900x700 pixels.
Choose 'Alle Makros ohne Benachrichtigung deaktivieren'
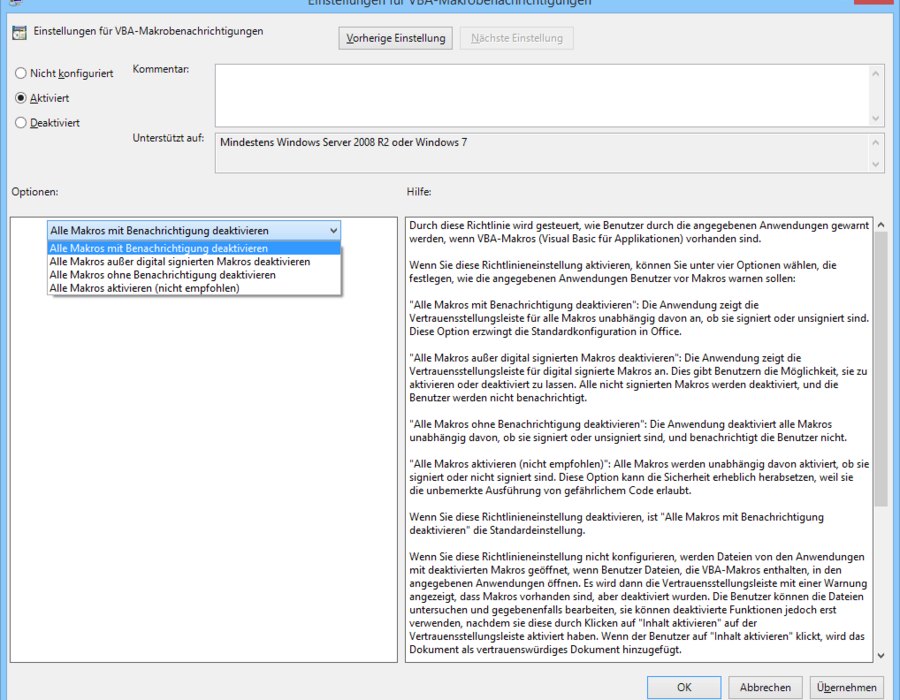(x=194, y=275)
